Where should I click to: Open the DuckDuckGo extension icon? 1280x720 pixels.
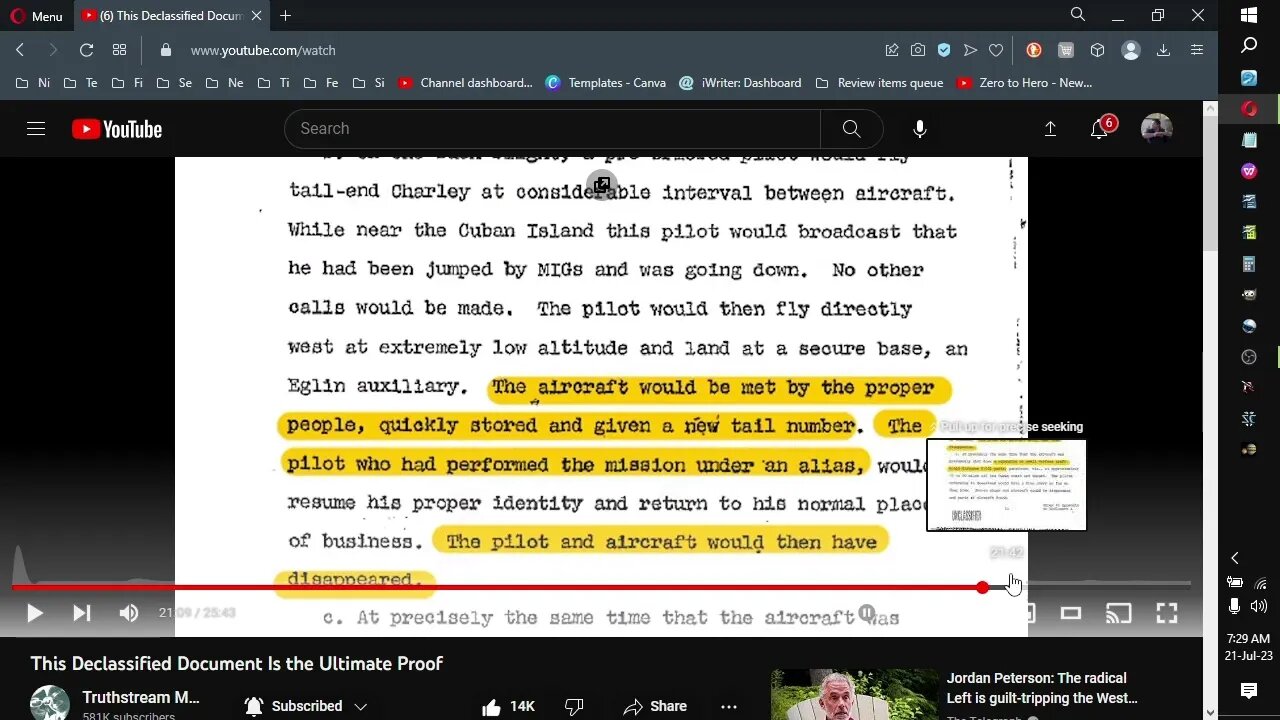(x=1034, y=50)
